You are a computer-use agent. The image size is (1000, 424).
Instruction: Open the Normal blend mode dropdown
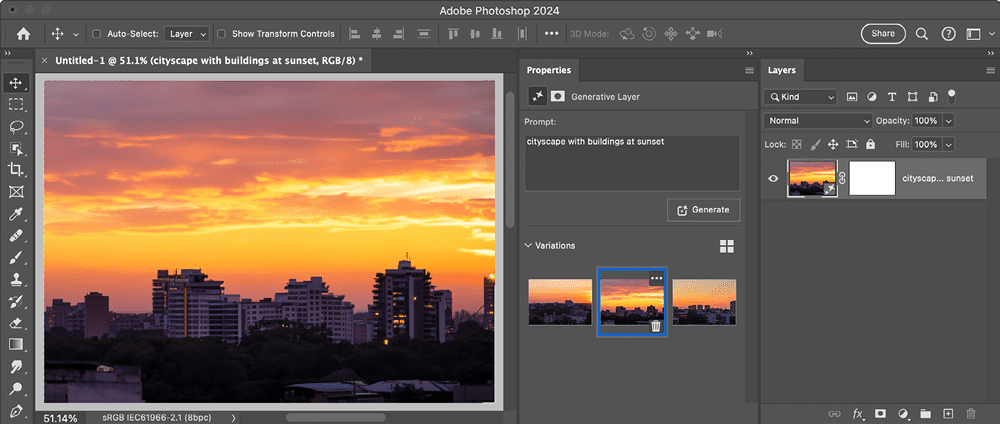(818, 121)
